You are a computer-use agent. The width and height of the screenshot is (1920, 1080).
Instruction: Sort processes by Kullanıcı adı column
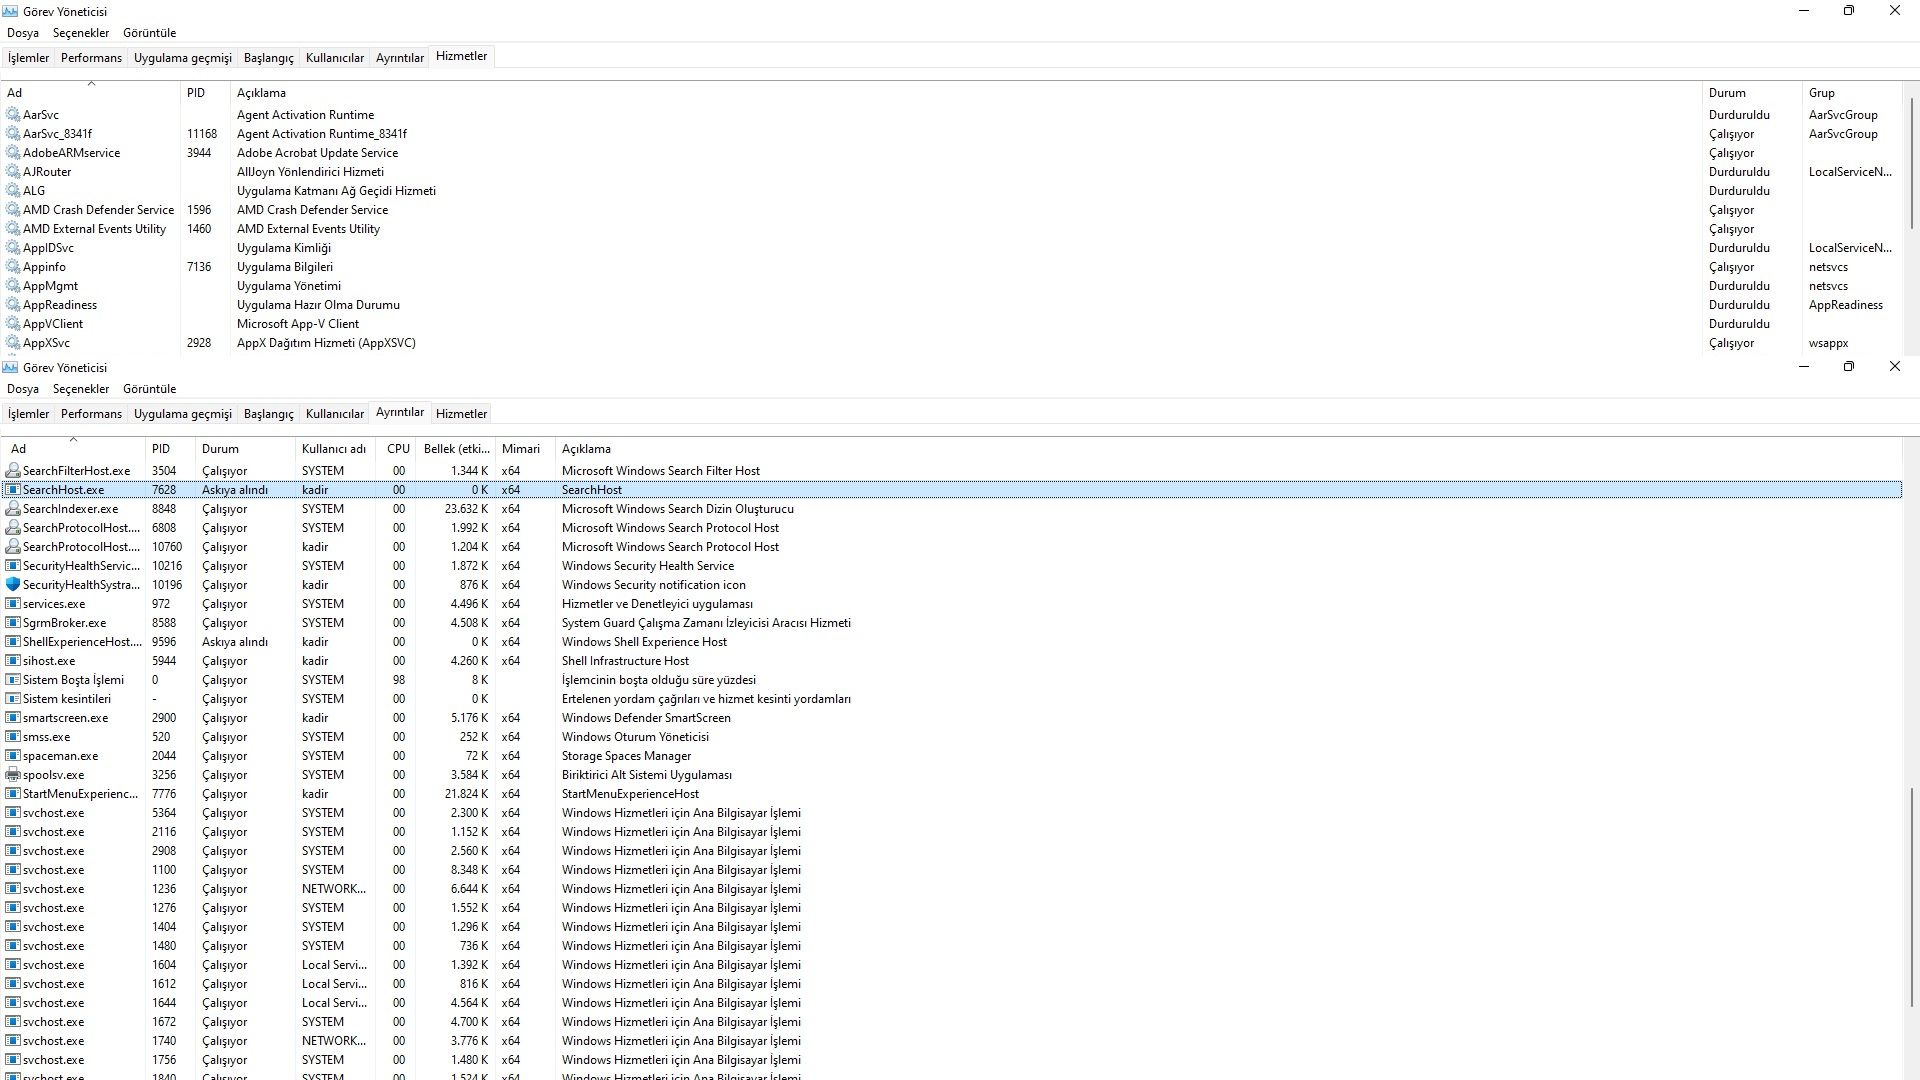334,449
